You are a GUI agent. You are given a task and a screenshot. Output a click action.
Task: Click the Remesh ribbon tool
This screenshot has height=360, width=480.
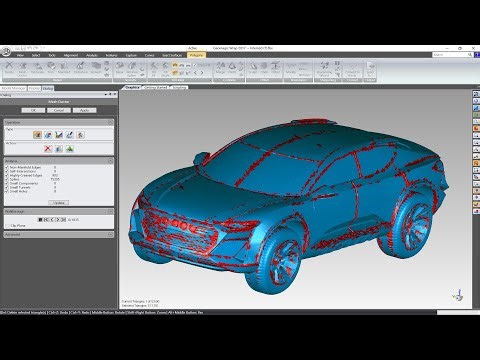click(x=96, y=68)
